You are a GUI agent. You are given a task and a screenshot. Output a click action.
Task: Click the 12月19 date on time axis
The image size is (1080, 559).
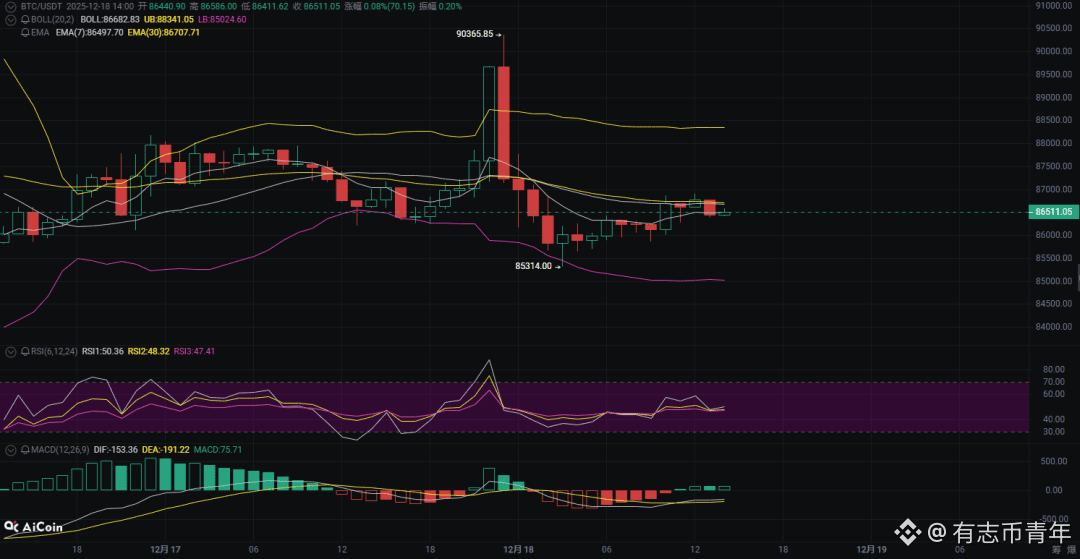click(x=871, y=549)
